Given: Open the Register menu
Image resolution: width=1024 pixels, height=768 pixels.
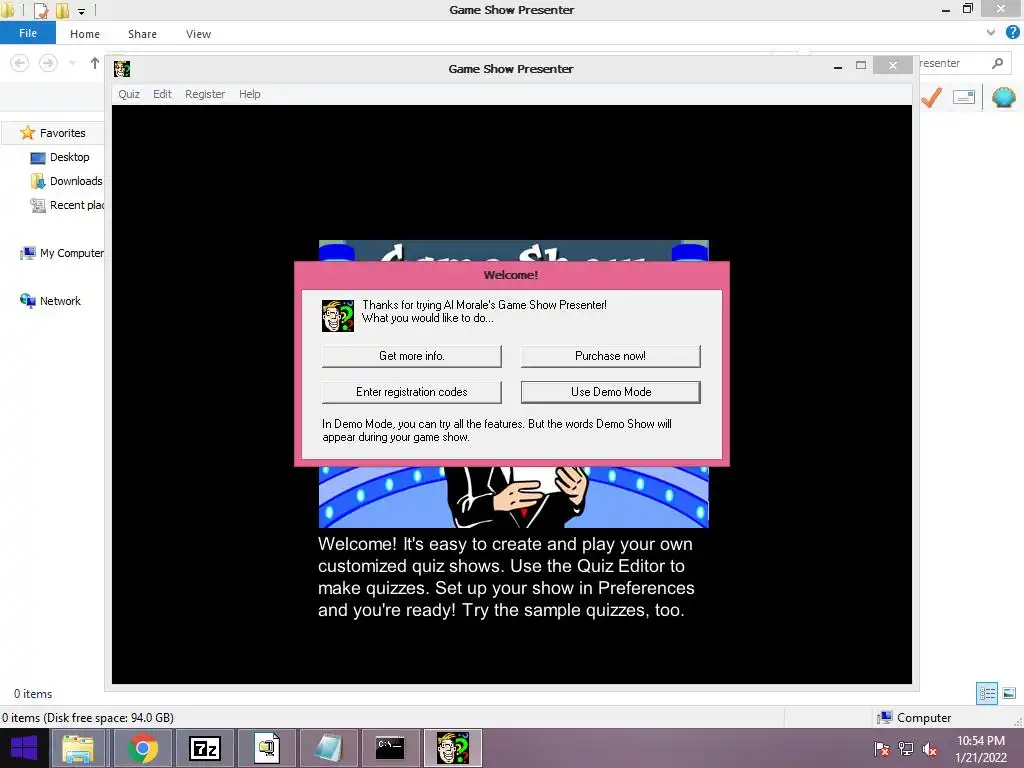Looking at the screenshot, I should point(205,94).
